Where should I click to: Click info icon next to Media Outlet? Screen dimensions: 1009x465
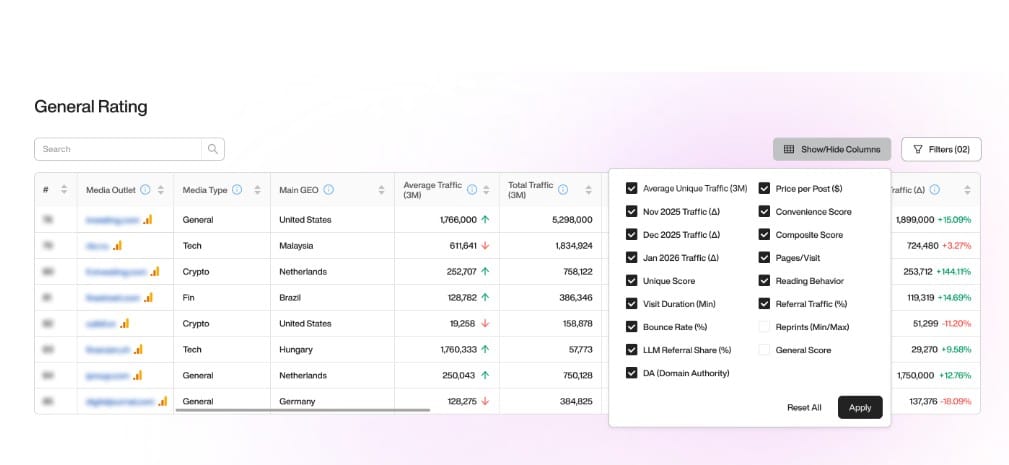click(x=145, y=190)
